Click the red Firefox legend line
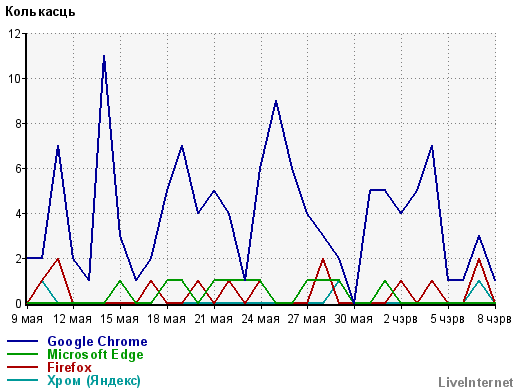The height and width of the screenshot is (392, 520). (x=22, y=367)
